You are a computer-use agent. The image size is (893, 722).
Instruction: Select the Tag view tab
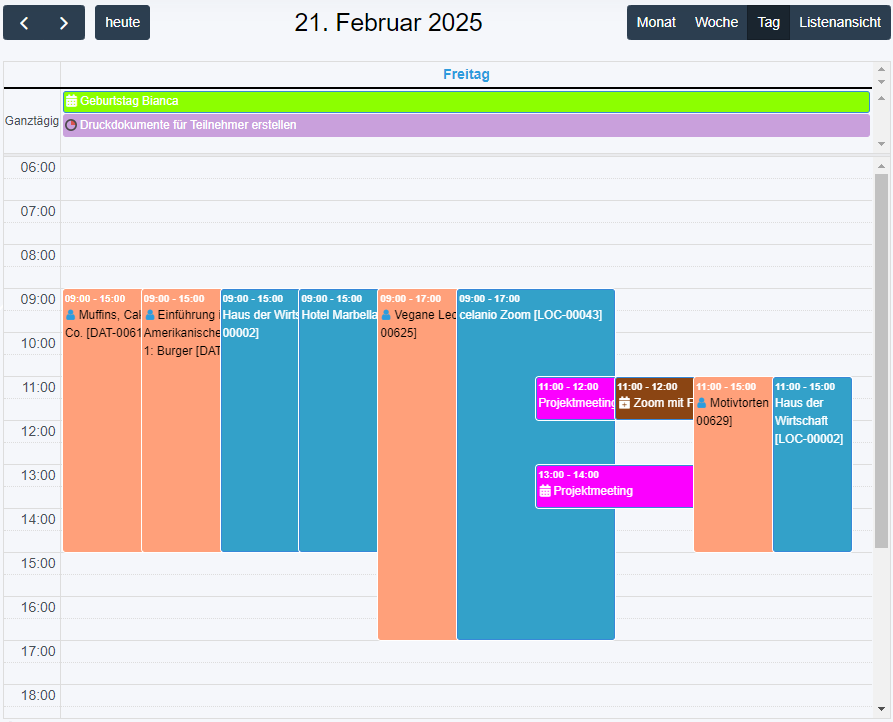[768, 22]
